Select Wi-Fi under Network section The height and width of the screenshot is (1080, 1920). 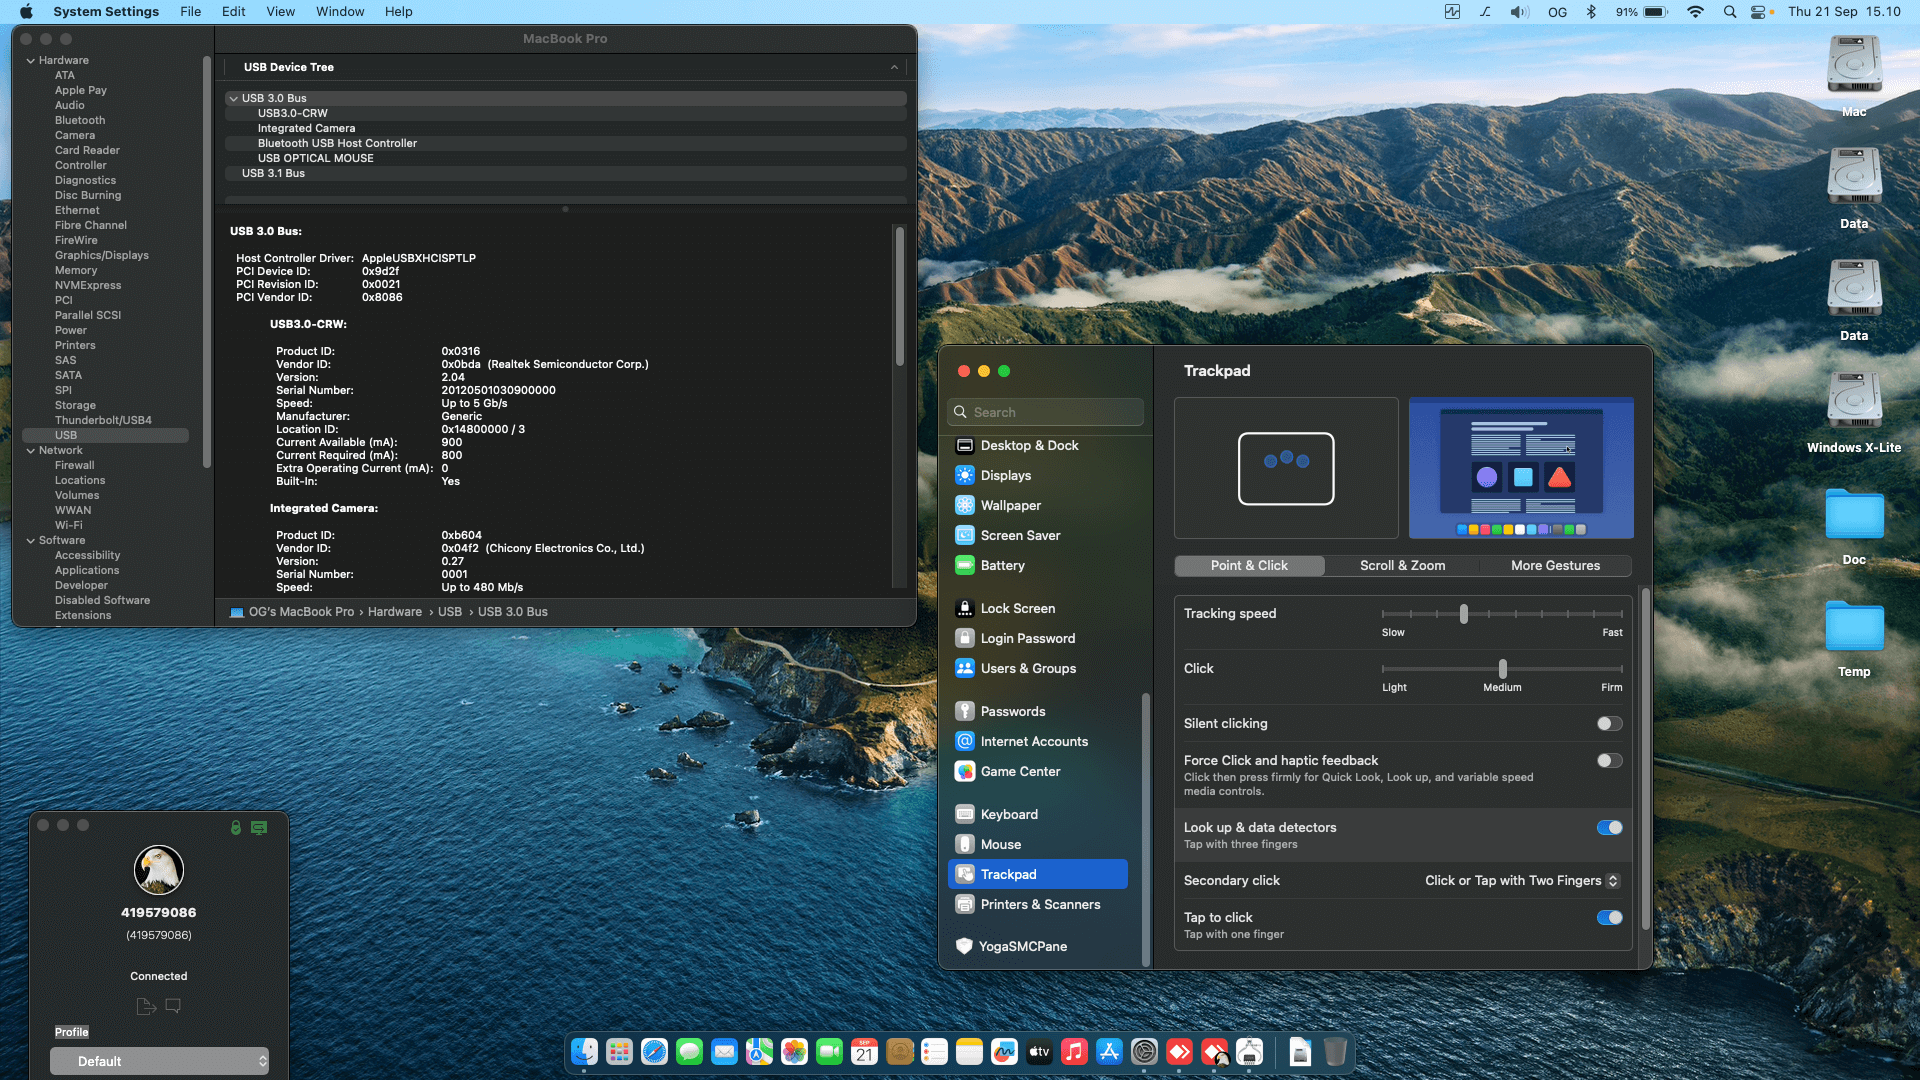pyautogui.click(x=69, y=526)
